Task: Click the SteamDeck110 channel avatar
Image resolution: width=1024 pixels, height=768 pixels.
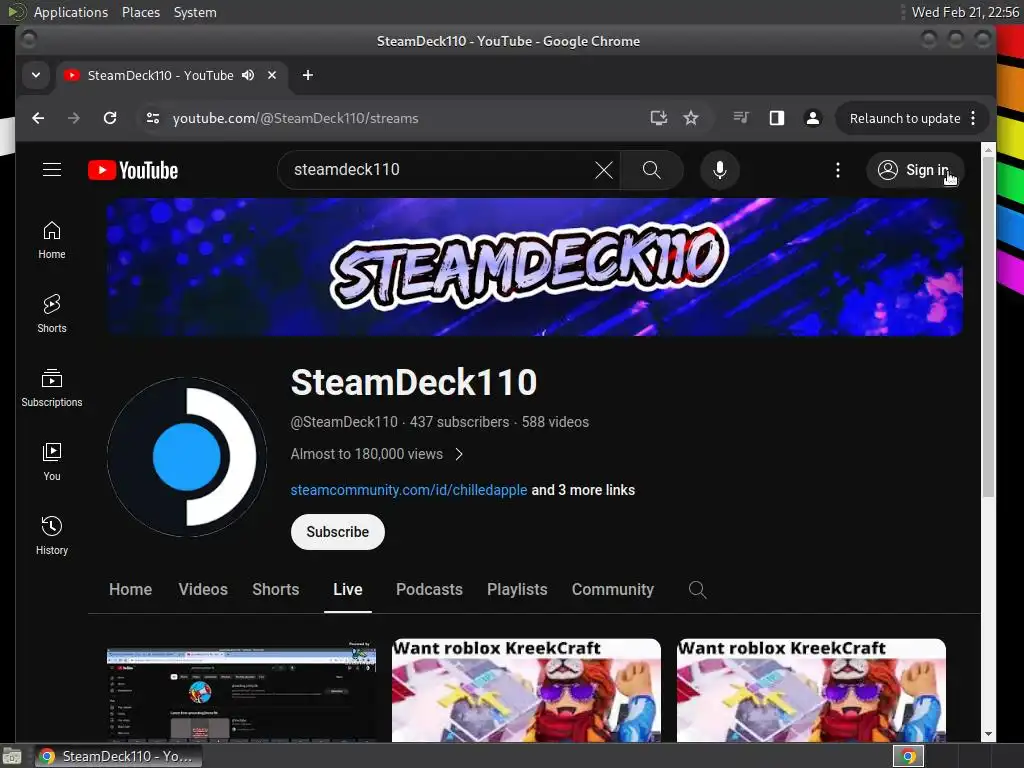Action: click(187, 457)
